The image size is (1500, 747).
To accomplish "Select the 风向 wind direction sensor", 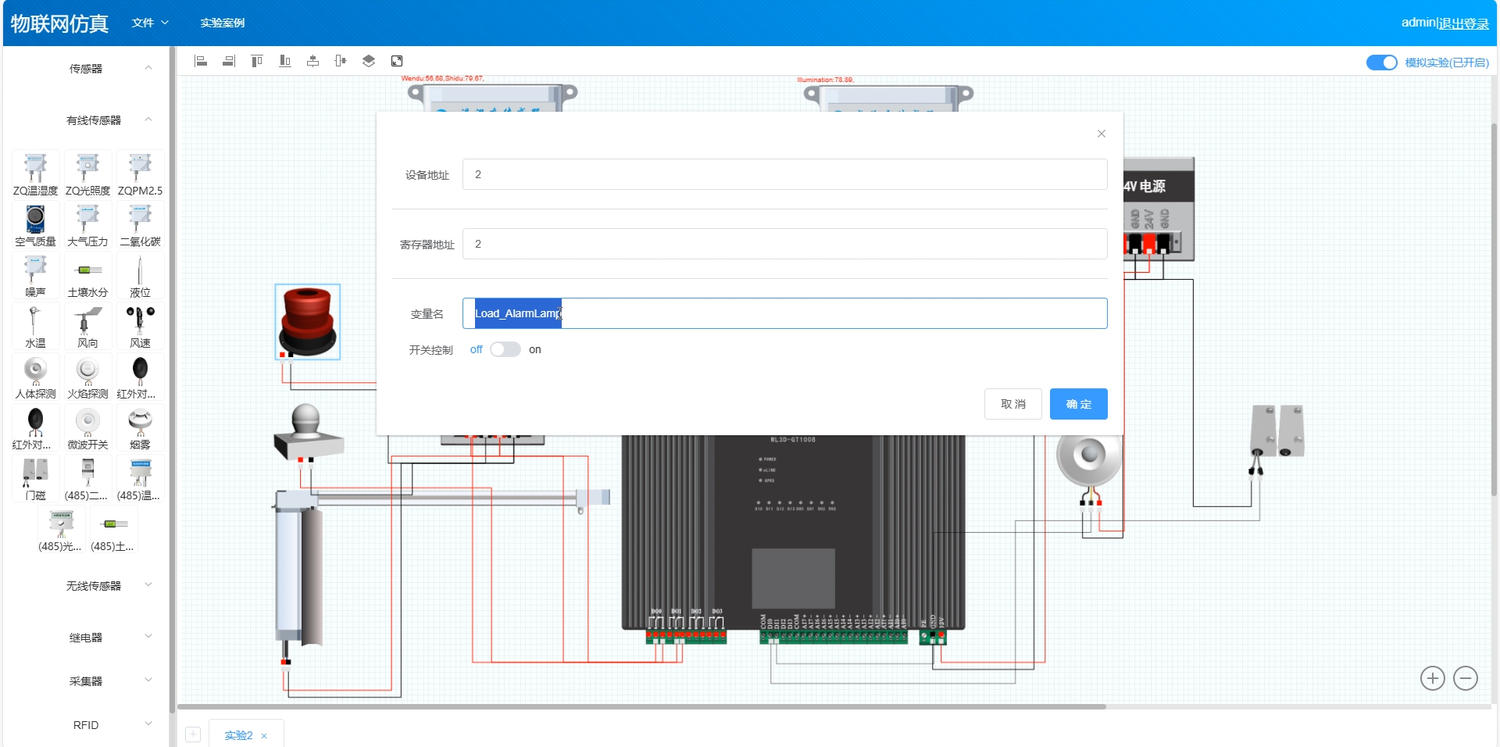I will click(x=88, y=326).
